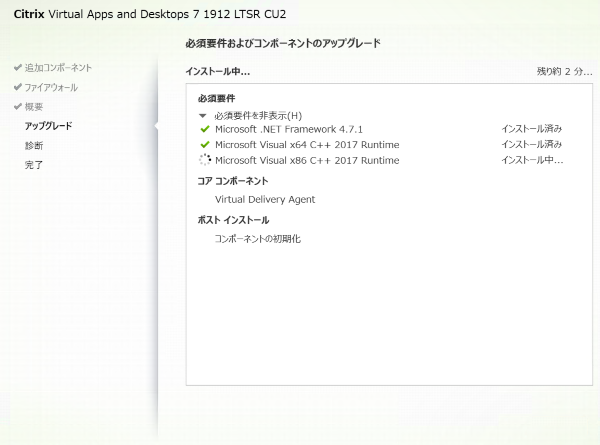Screen dimensions: 600x445
Task: Click green check beside Visual x64 C++ Runtime
Action: pyautogui.click(x=205, y=145)
